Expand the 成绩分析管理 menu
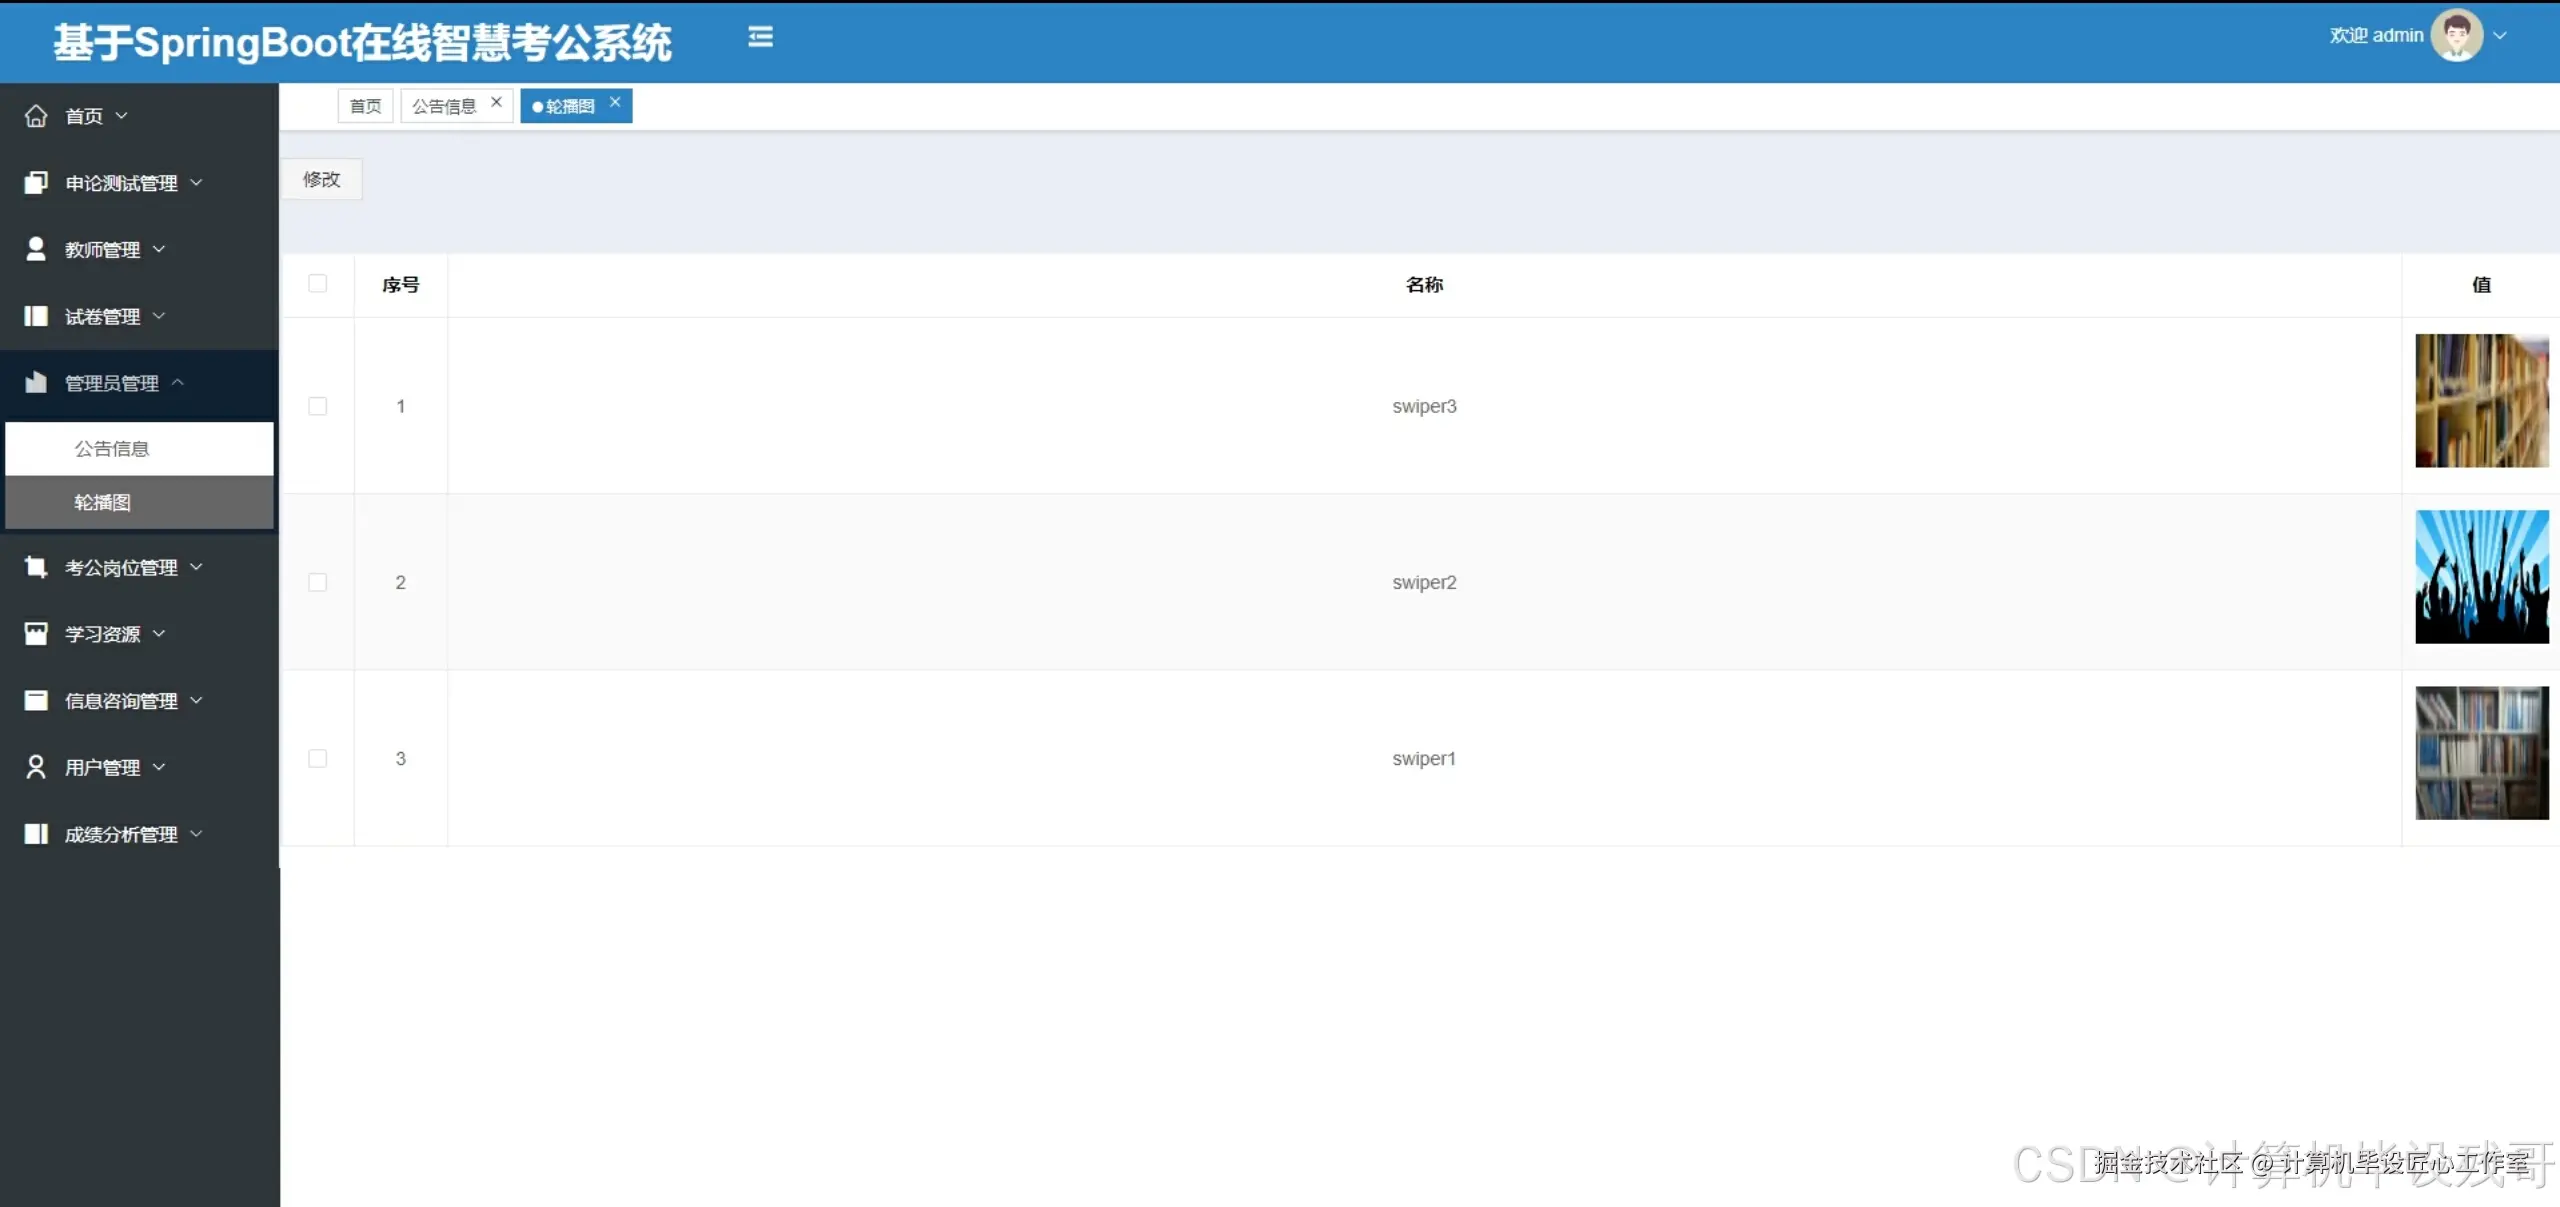Image resolution: width=2560 pixels, height=1207 pixels. pos(120,834)
